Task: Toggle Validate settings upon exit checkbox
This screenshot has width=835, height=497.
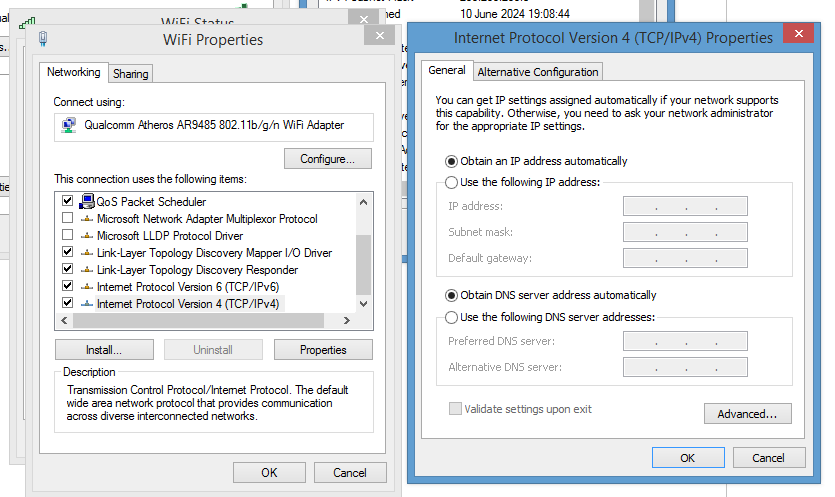Action: (x=455, y=409)
